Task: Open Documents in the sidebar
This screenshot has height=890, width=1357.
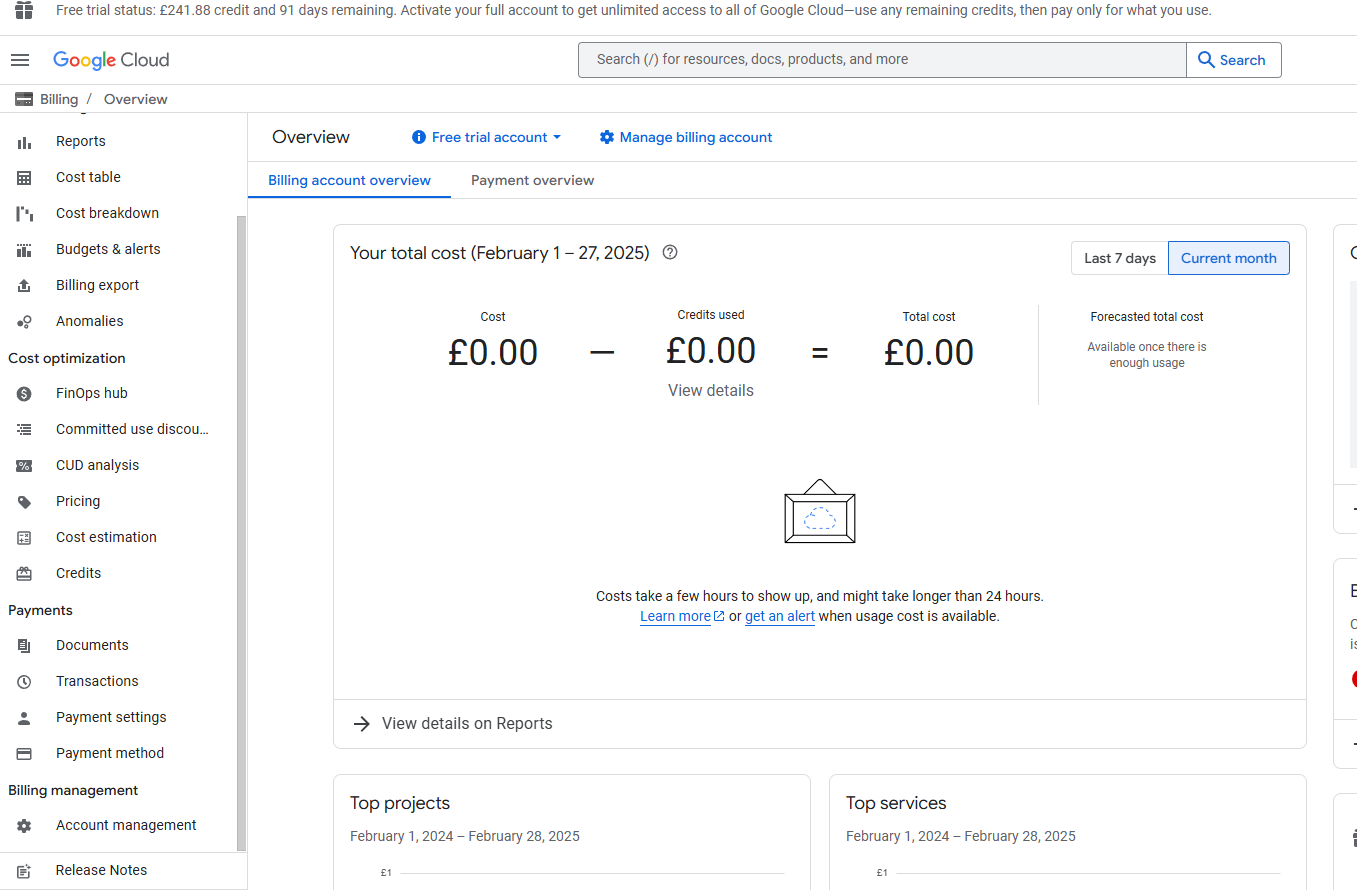Action: click(x=92, y=646)
